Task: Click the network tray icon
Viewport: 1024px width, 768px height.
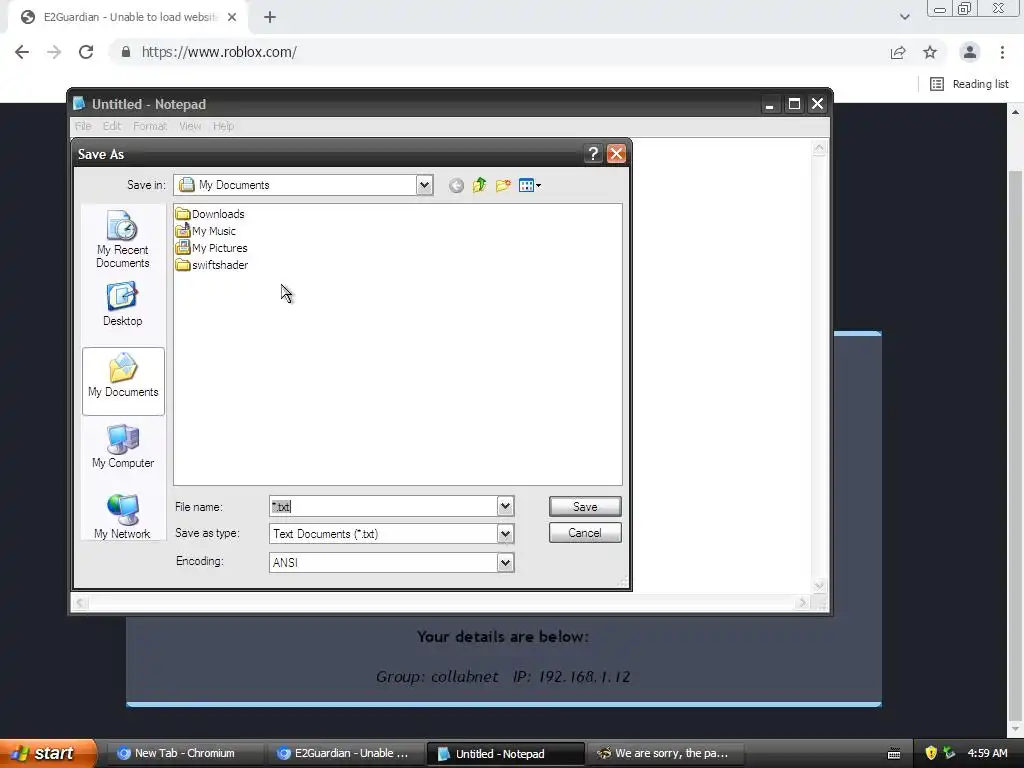Action: [950, 754]
